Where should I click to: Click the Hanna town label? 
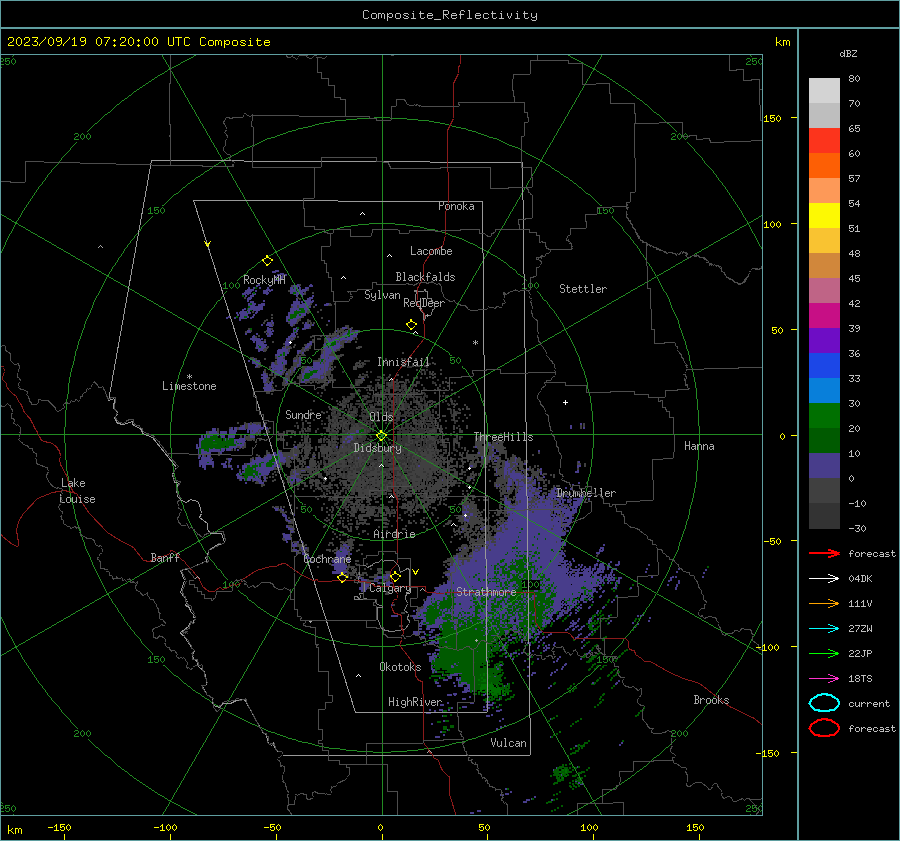click(699, 446)
